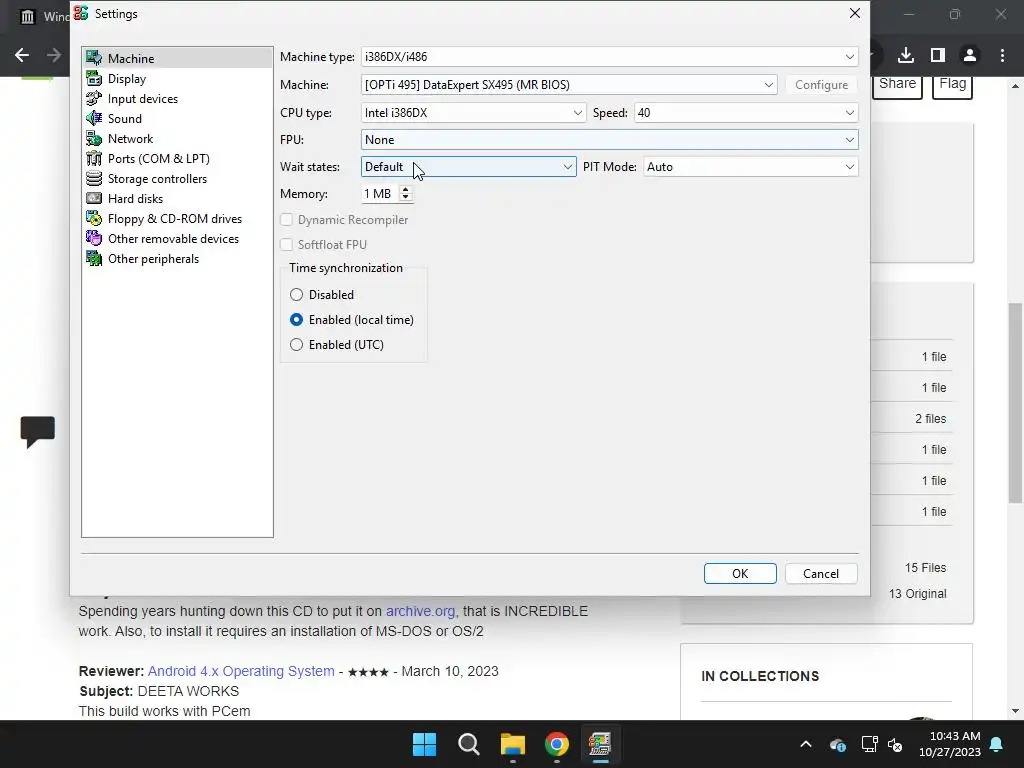Click the browser back arrow
Image resolution: width=1024 pixels, height=768 pixels.
coord(22,55)
